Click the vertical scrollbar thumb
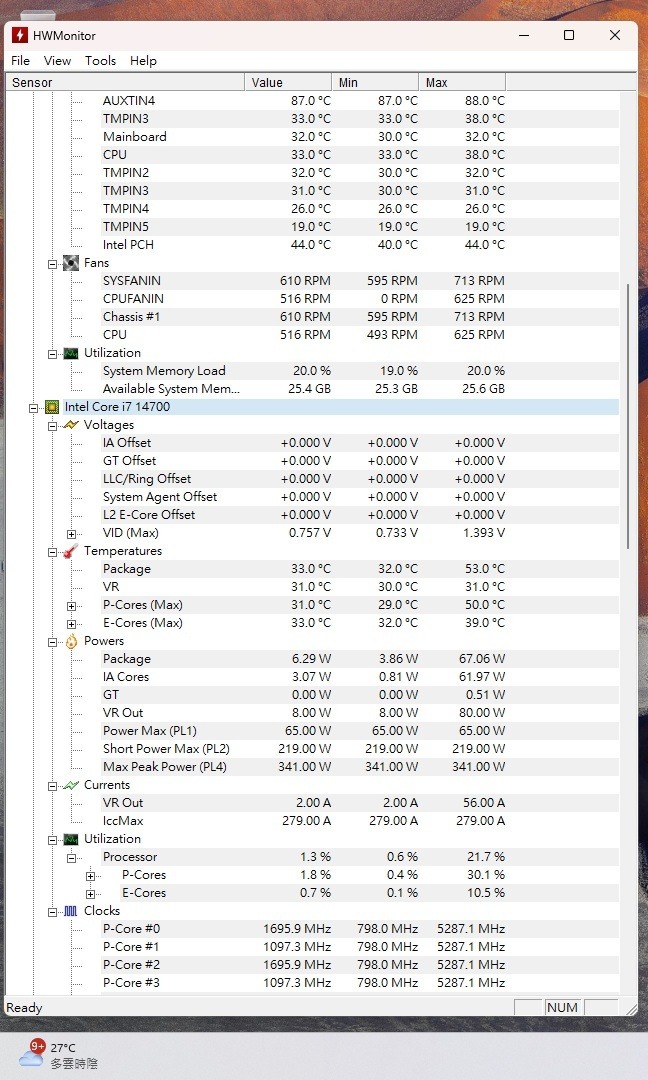The image size is (648, 1080). click(628, 416)
